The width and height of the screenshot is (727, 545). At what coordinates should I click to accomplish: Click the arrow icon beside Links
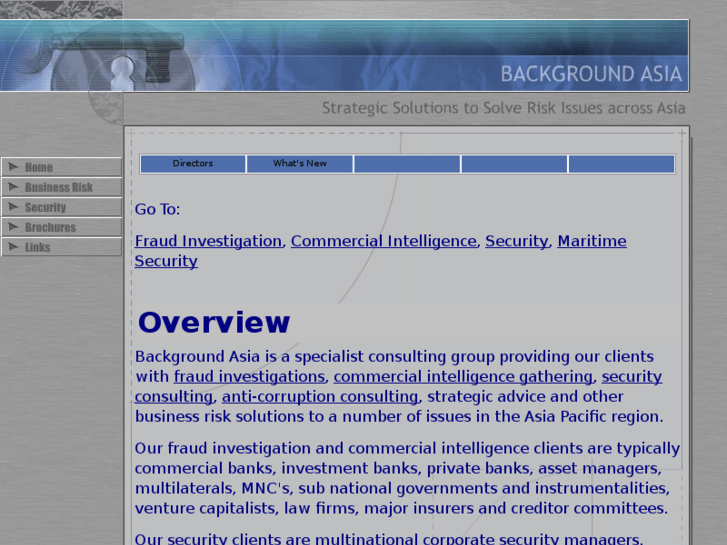point(13,246)
